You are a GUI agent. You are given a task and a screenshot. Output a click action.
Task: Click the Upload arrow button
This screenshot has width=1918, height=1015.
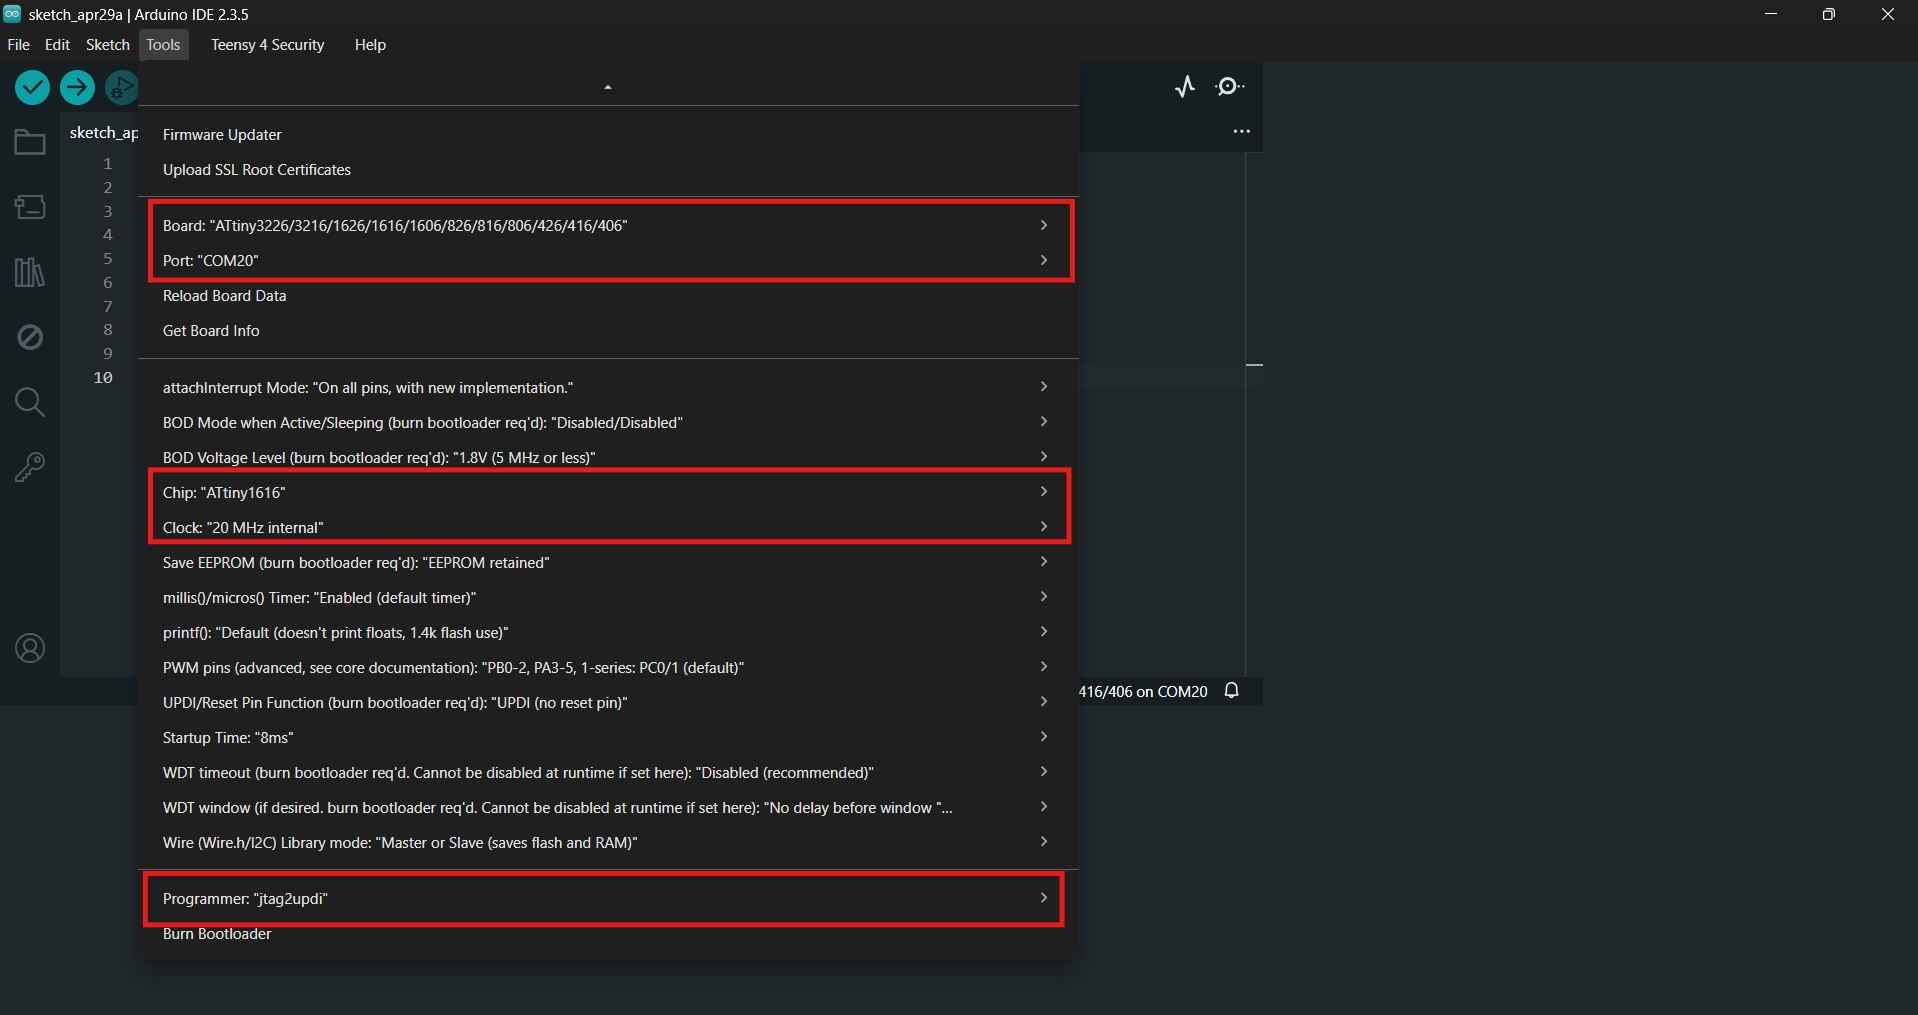77,87
